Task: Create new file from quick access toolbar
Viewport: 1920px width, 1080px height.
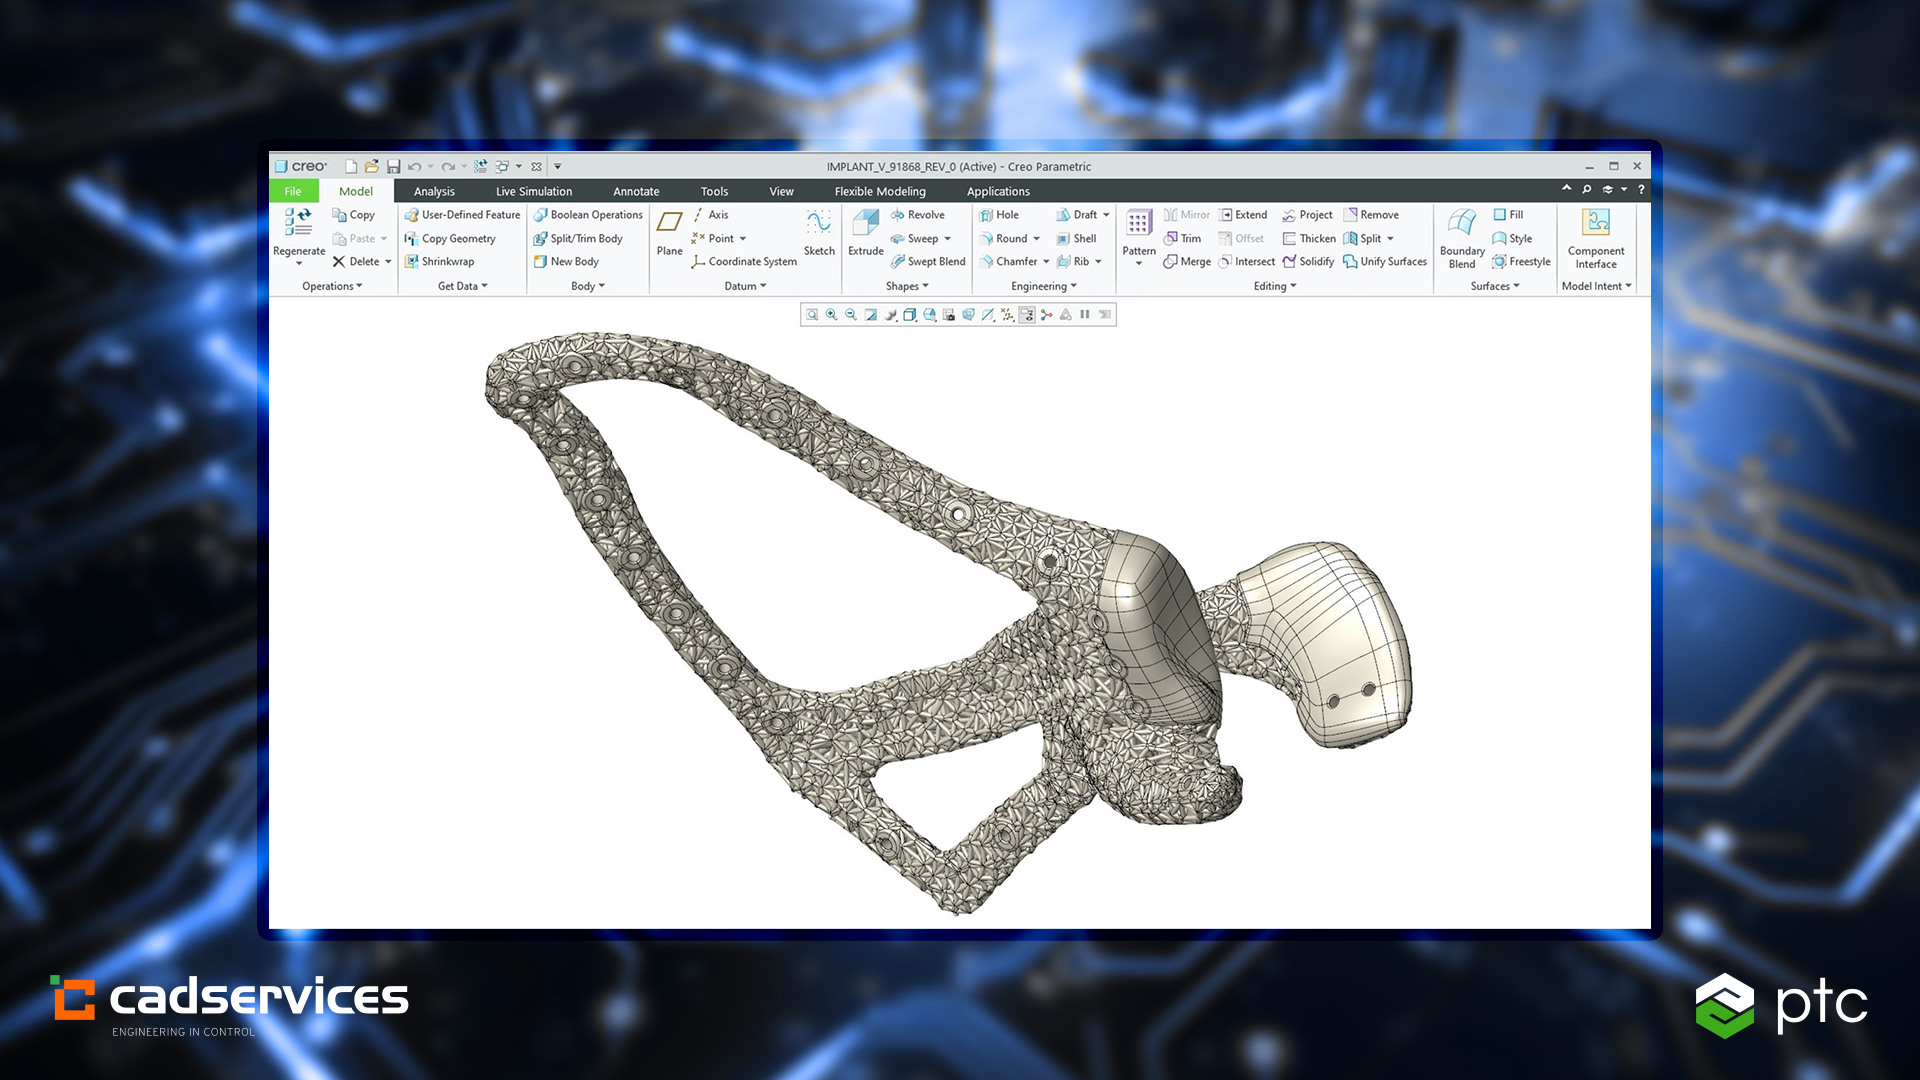Action: coord(351,167)
